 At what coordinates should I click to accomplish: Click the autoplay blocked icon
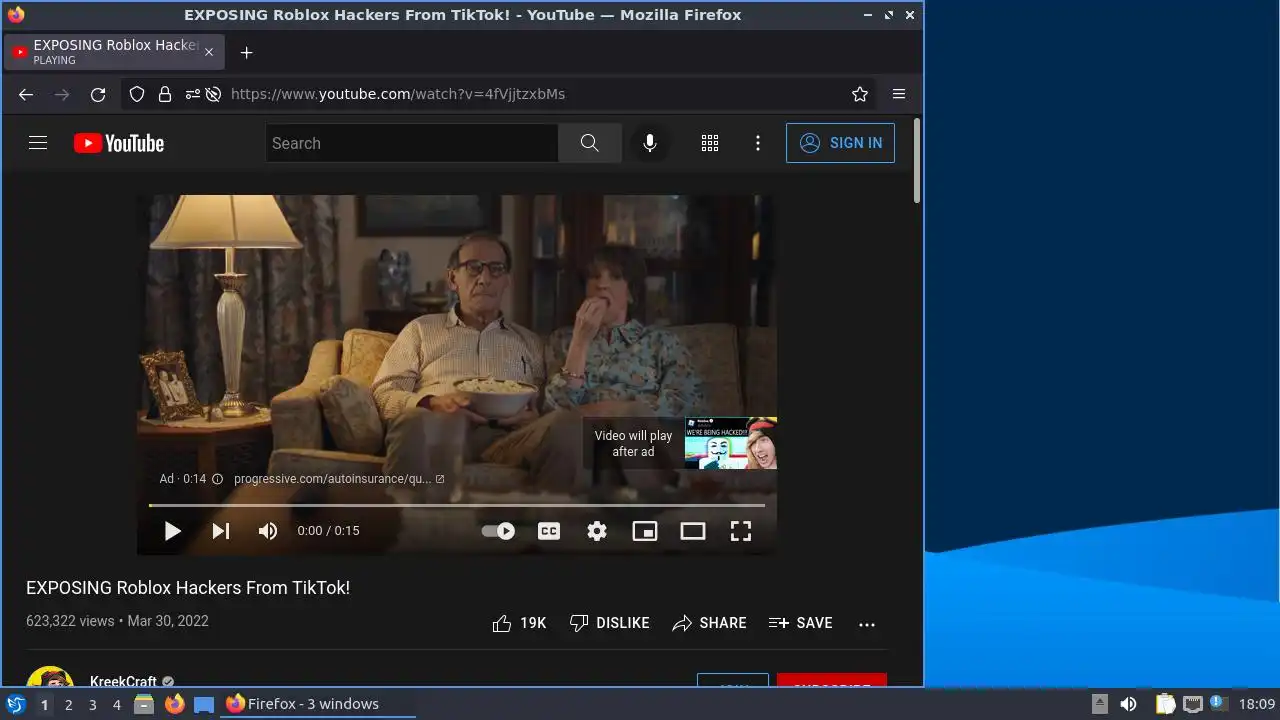pyautogui.click(x=213, y=94)
